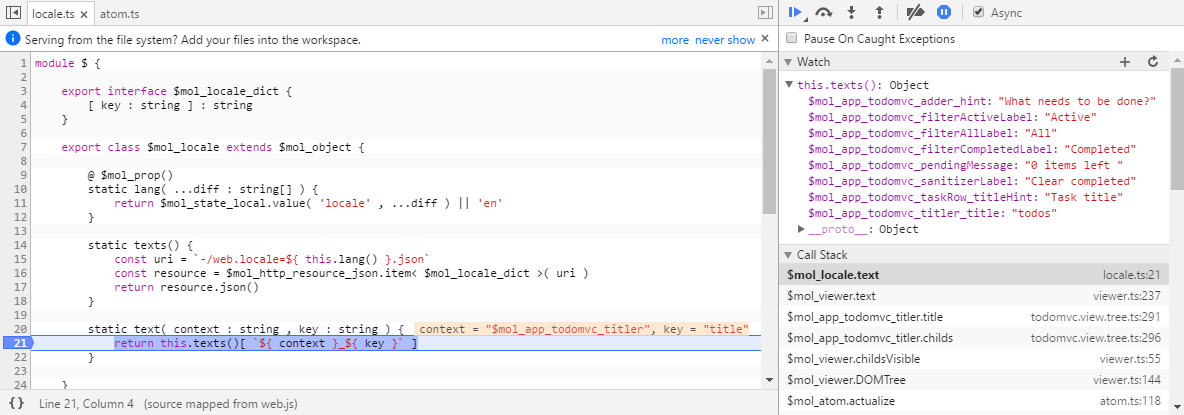Click line number 11 in gutter
Viewport: 1184px width, 415px height.
(21, 203)
